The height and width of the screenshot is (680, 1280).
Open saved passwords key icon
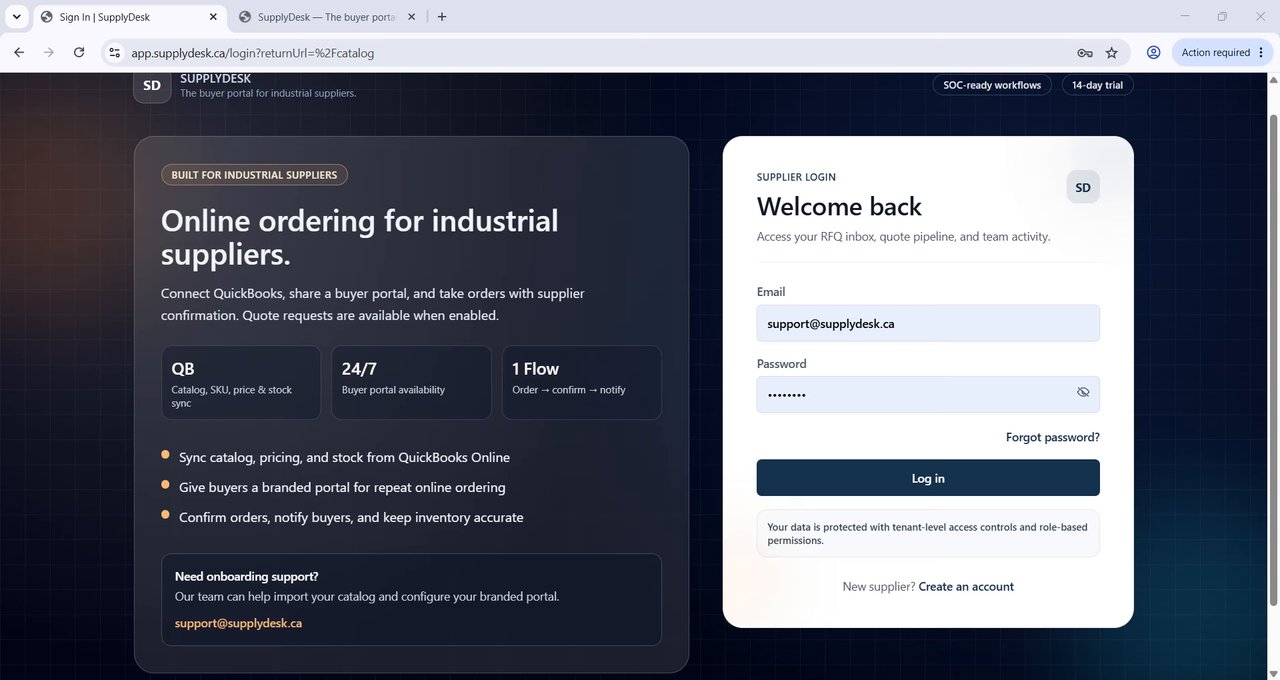[x=1084, y=53]
